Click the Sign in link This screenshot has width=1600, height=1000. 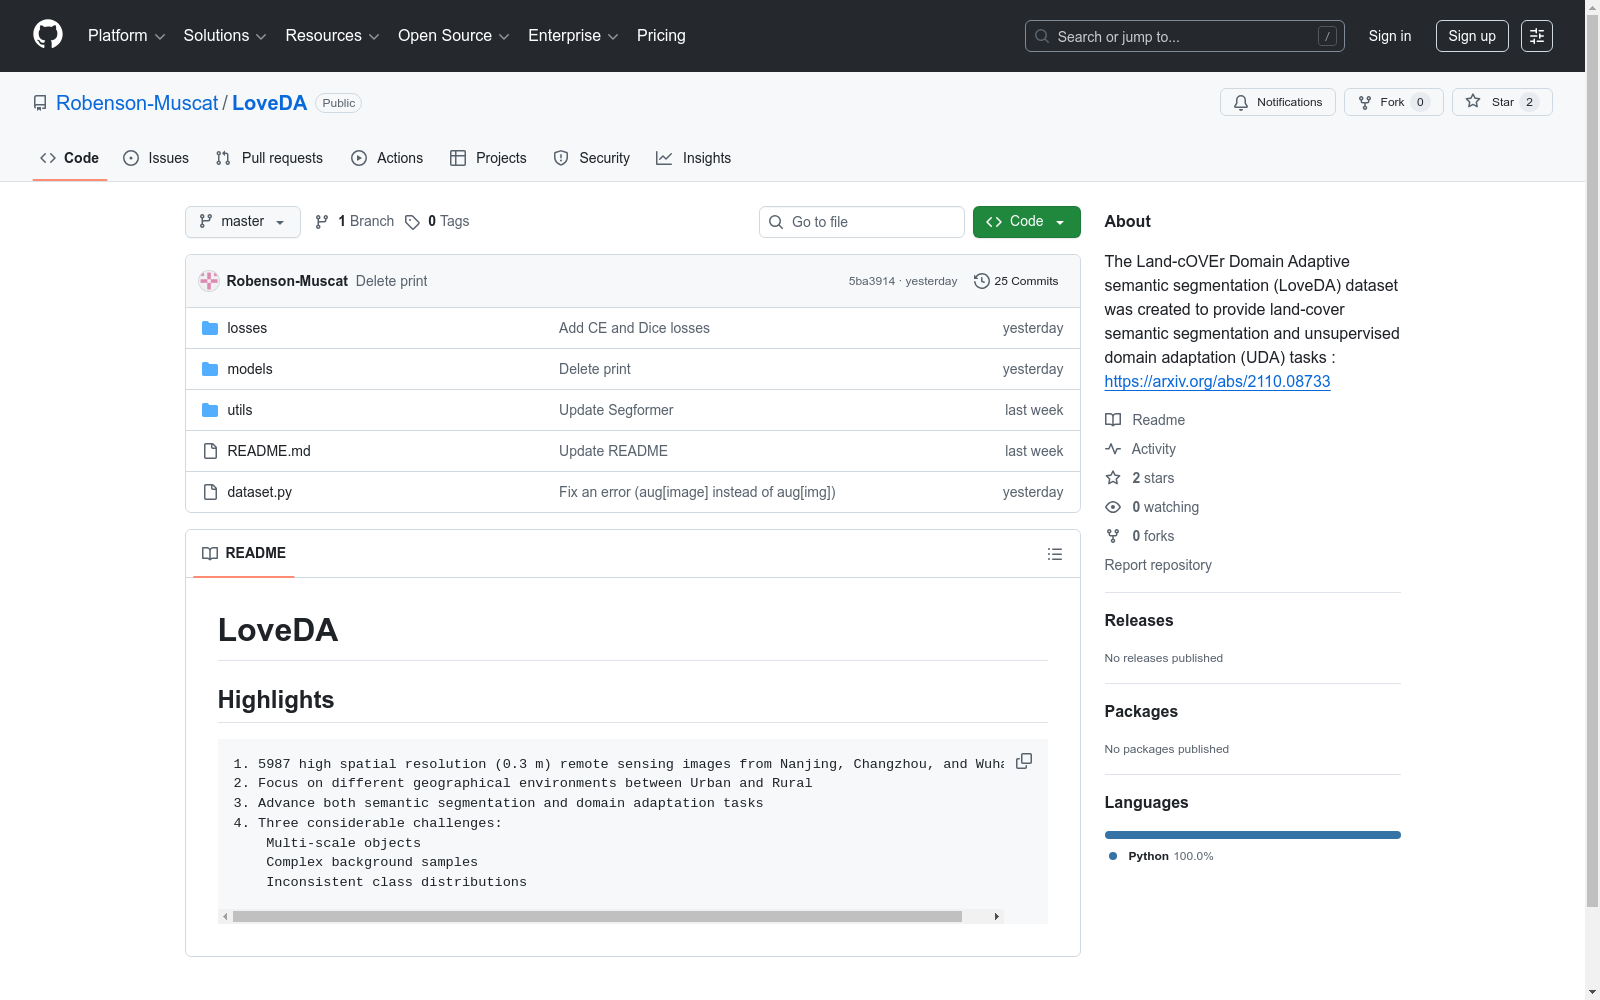pyautogui.click(x=1390, y=36)
